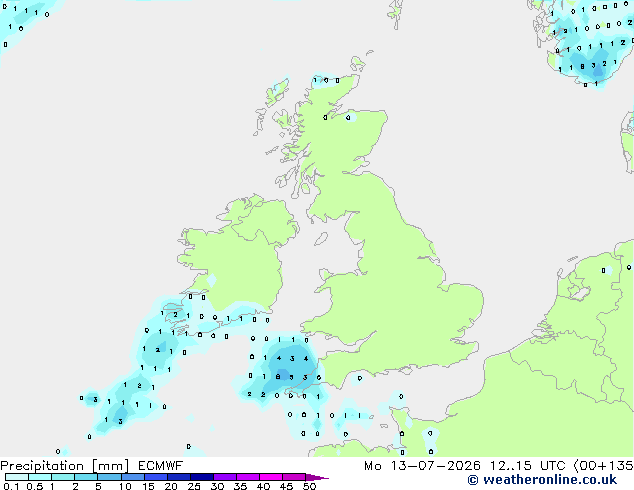The image size is (634, 490).
Task: Click the "40" legend scale label
Action: click(x=263, y=486)
